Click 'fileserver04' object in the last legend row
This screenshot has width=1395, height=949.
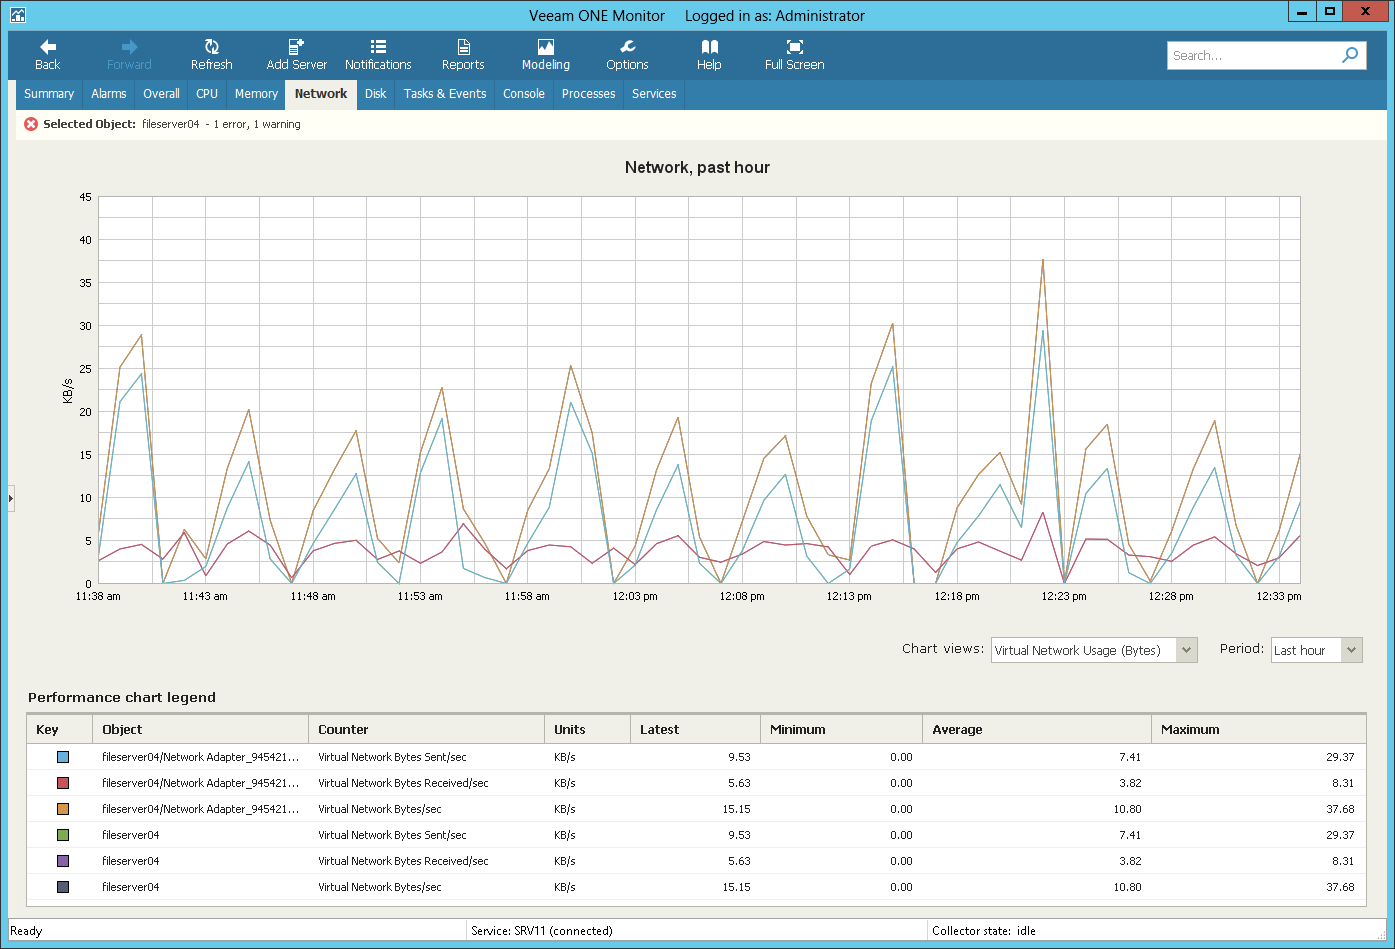coord(130,887)
